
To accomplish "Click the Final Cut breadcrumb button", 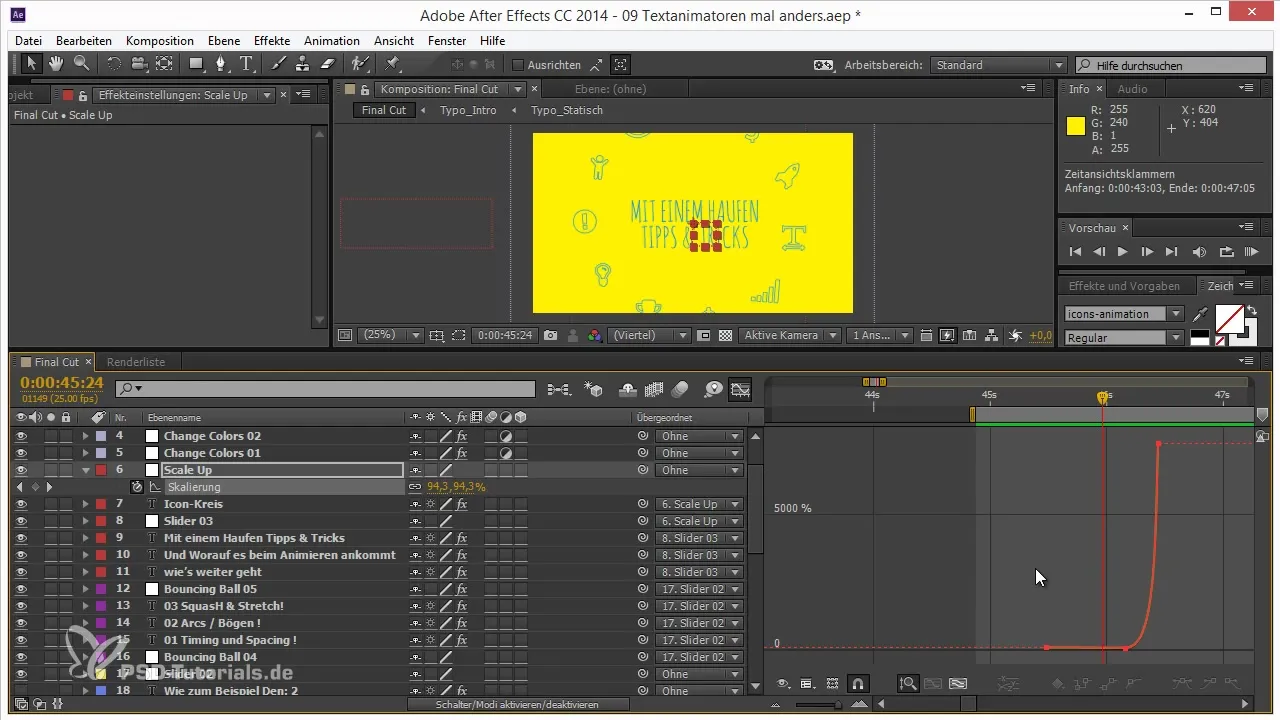I will pos(384,110).
